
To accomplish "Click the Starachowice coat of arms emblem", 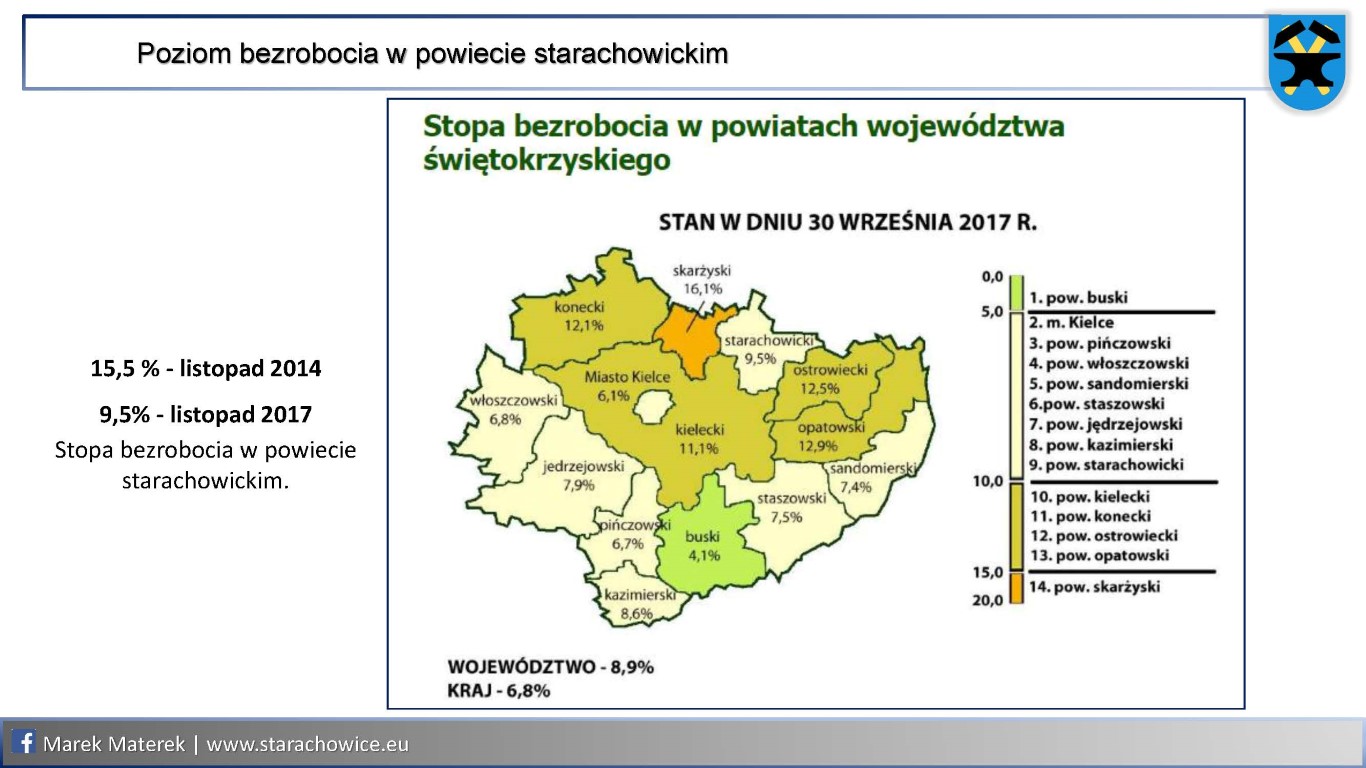I will [x=1306, y=62].
